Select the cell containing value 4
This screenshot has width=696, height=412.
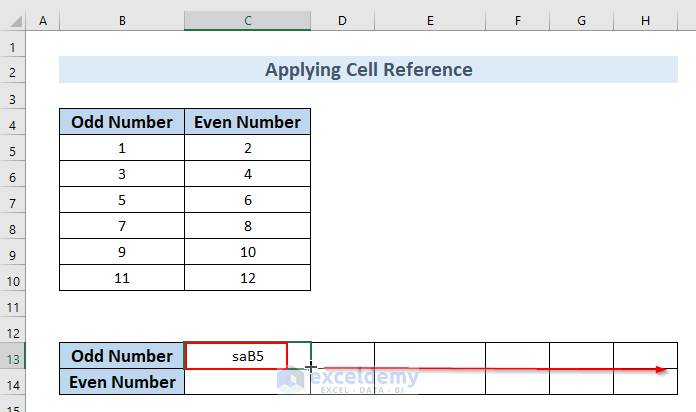247,174
